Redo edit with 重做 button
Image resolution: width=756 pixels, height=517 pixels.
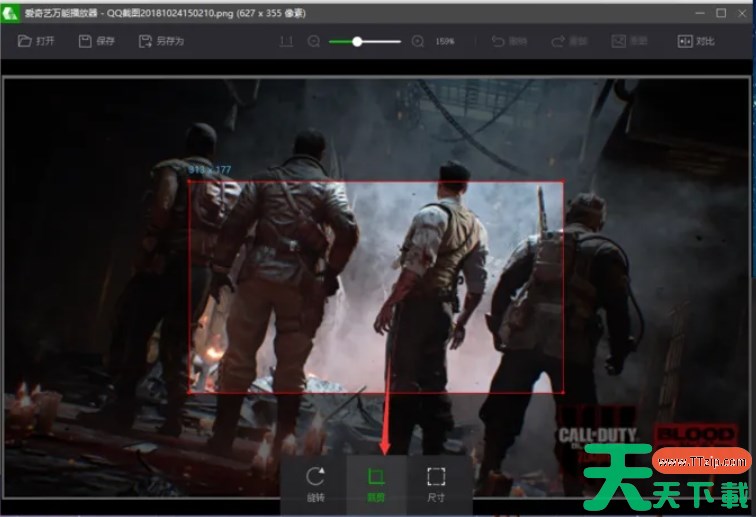pos(569,42)
